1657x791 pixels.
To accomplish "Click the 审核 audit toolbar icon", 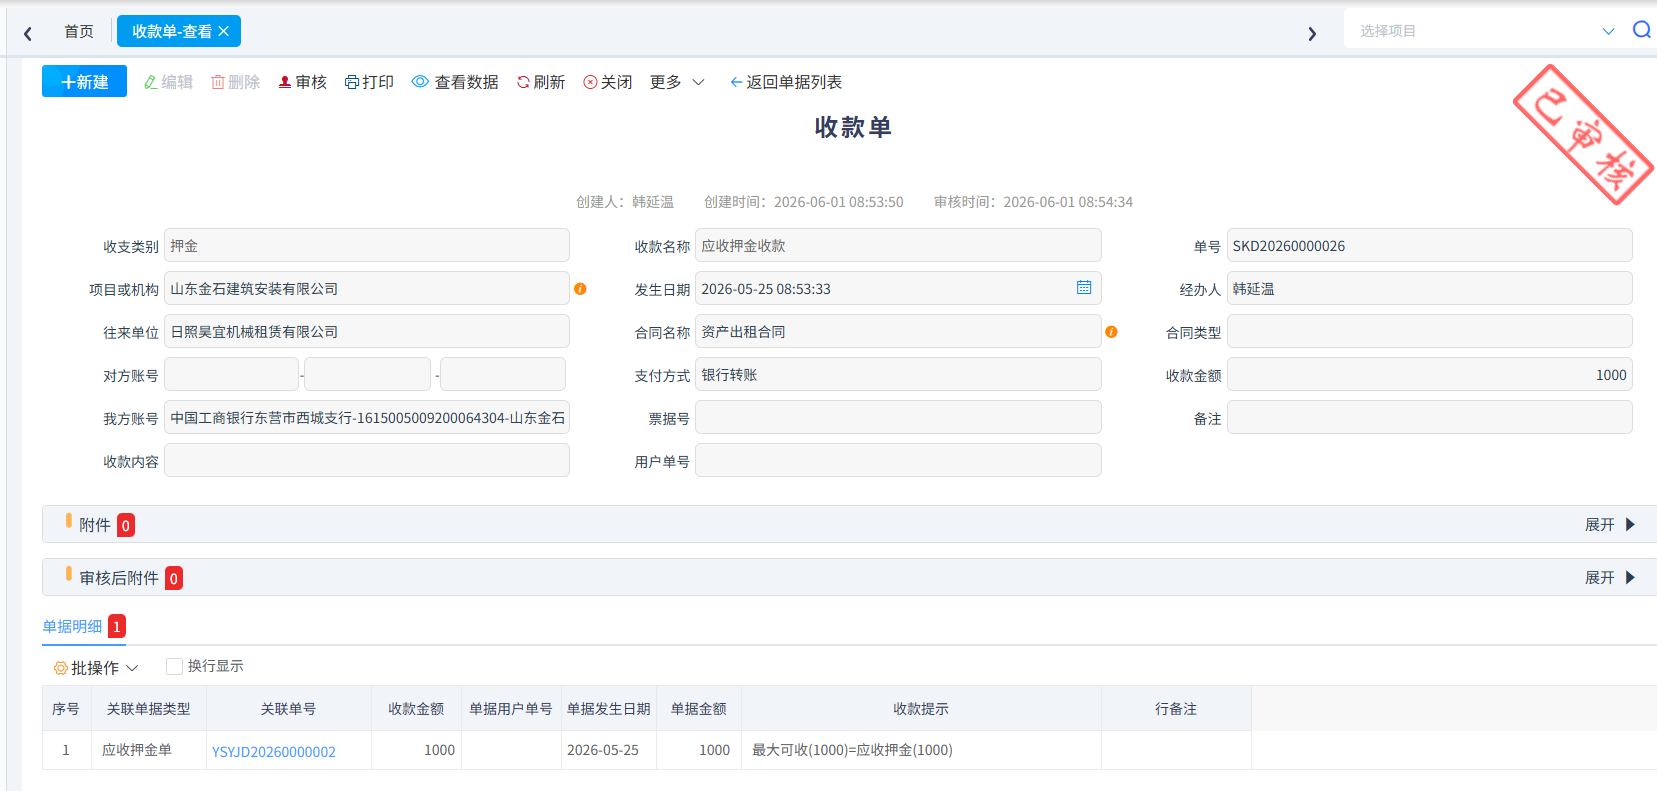I will (x=285, y=82).
